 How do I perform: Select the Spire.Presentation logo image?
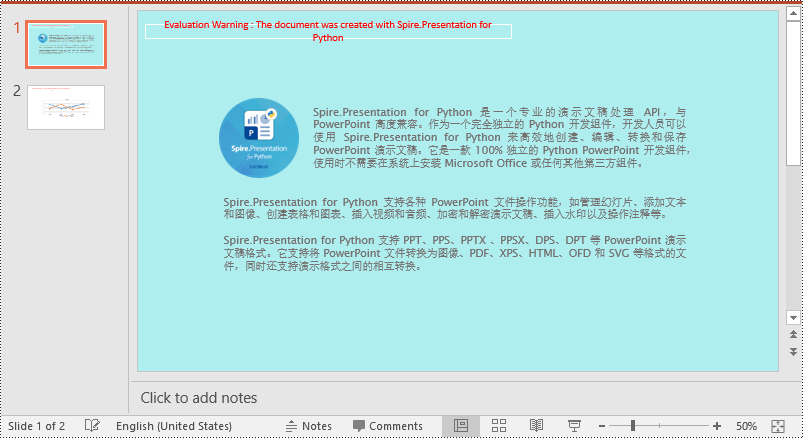tap(259, 138)
